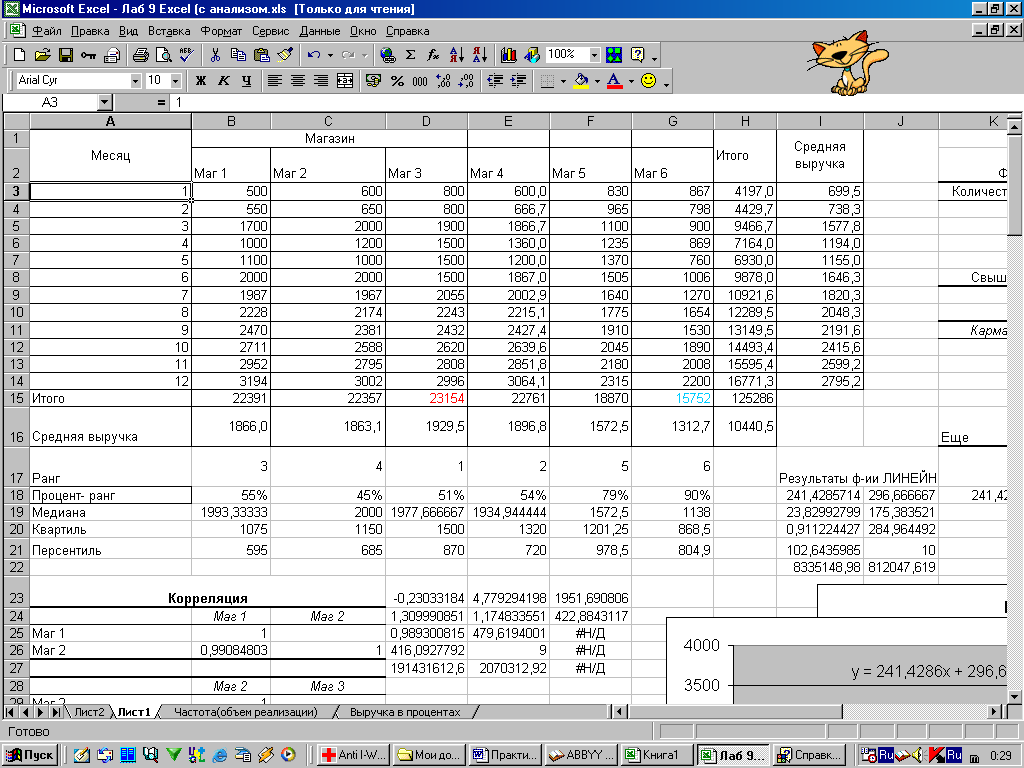Toggle left text alignment

(274, 80)
